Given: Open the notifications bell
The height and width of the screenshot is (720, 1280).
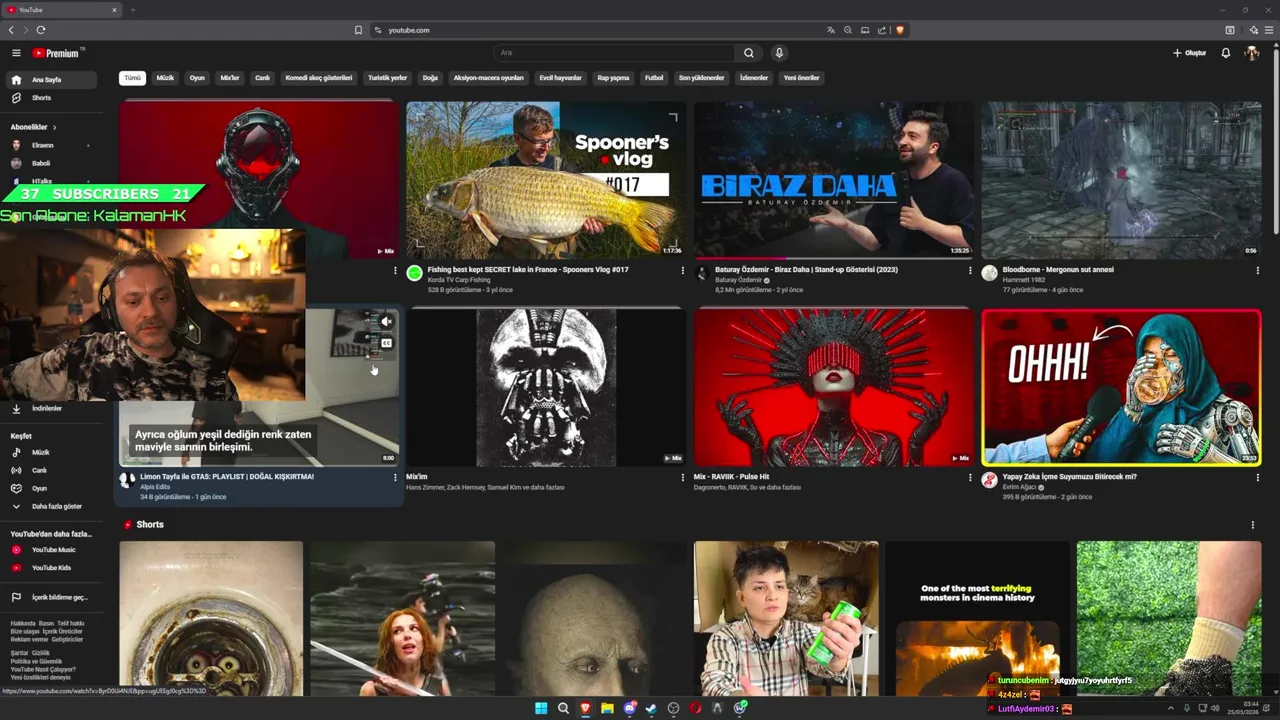Looking at the screenshot, I should pyautogui.click(x=1225, y=53).
